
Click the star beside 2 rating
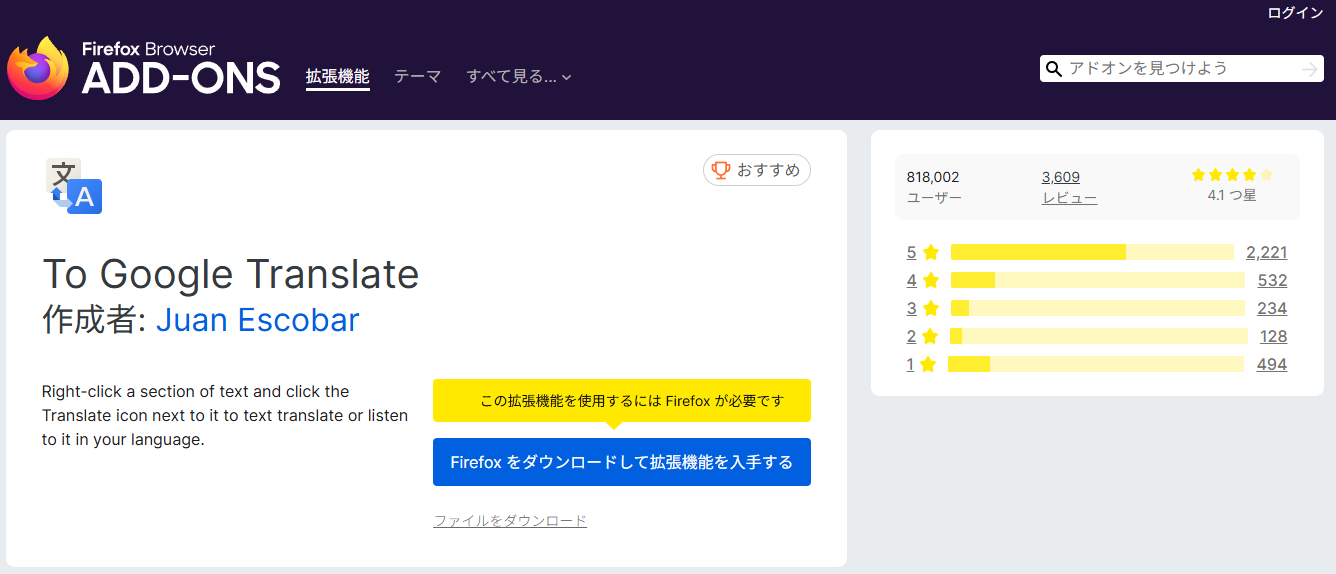coord(932,336)
